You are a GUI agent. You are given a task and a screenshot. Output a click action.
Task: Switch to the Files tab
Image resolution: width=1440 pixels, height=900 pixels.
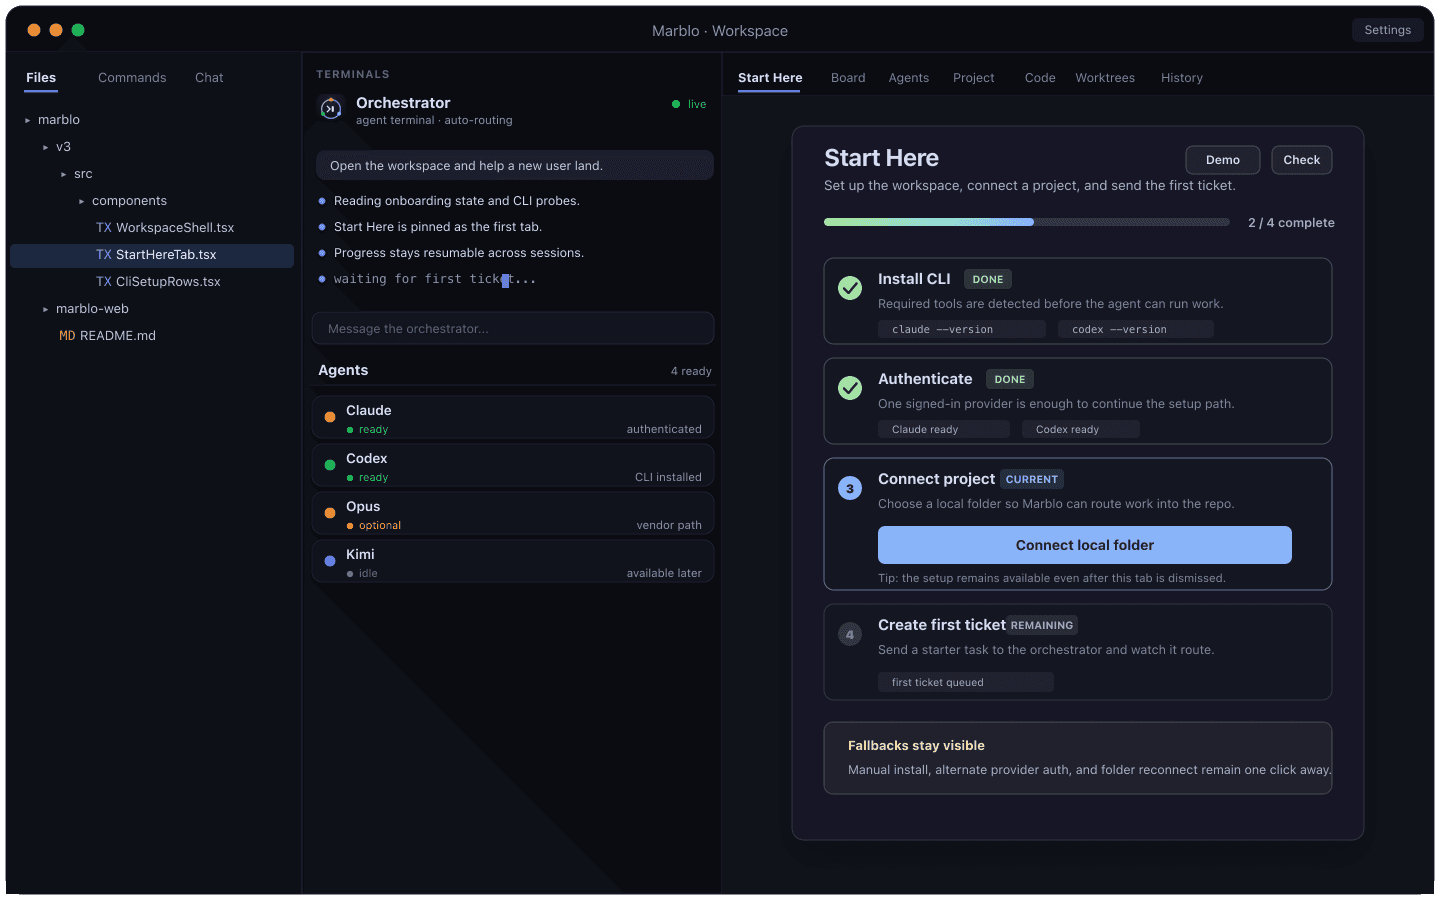(41, 78)
